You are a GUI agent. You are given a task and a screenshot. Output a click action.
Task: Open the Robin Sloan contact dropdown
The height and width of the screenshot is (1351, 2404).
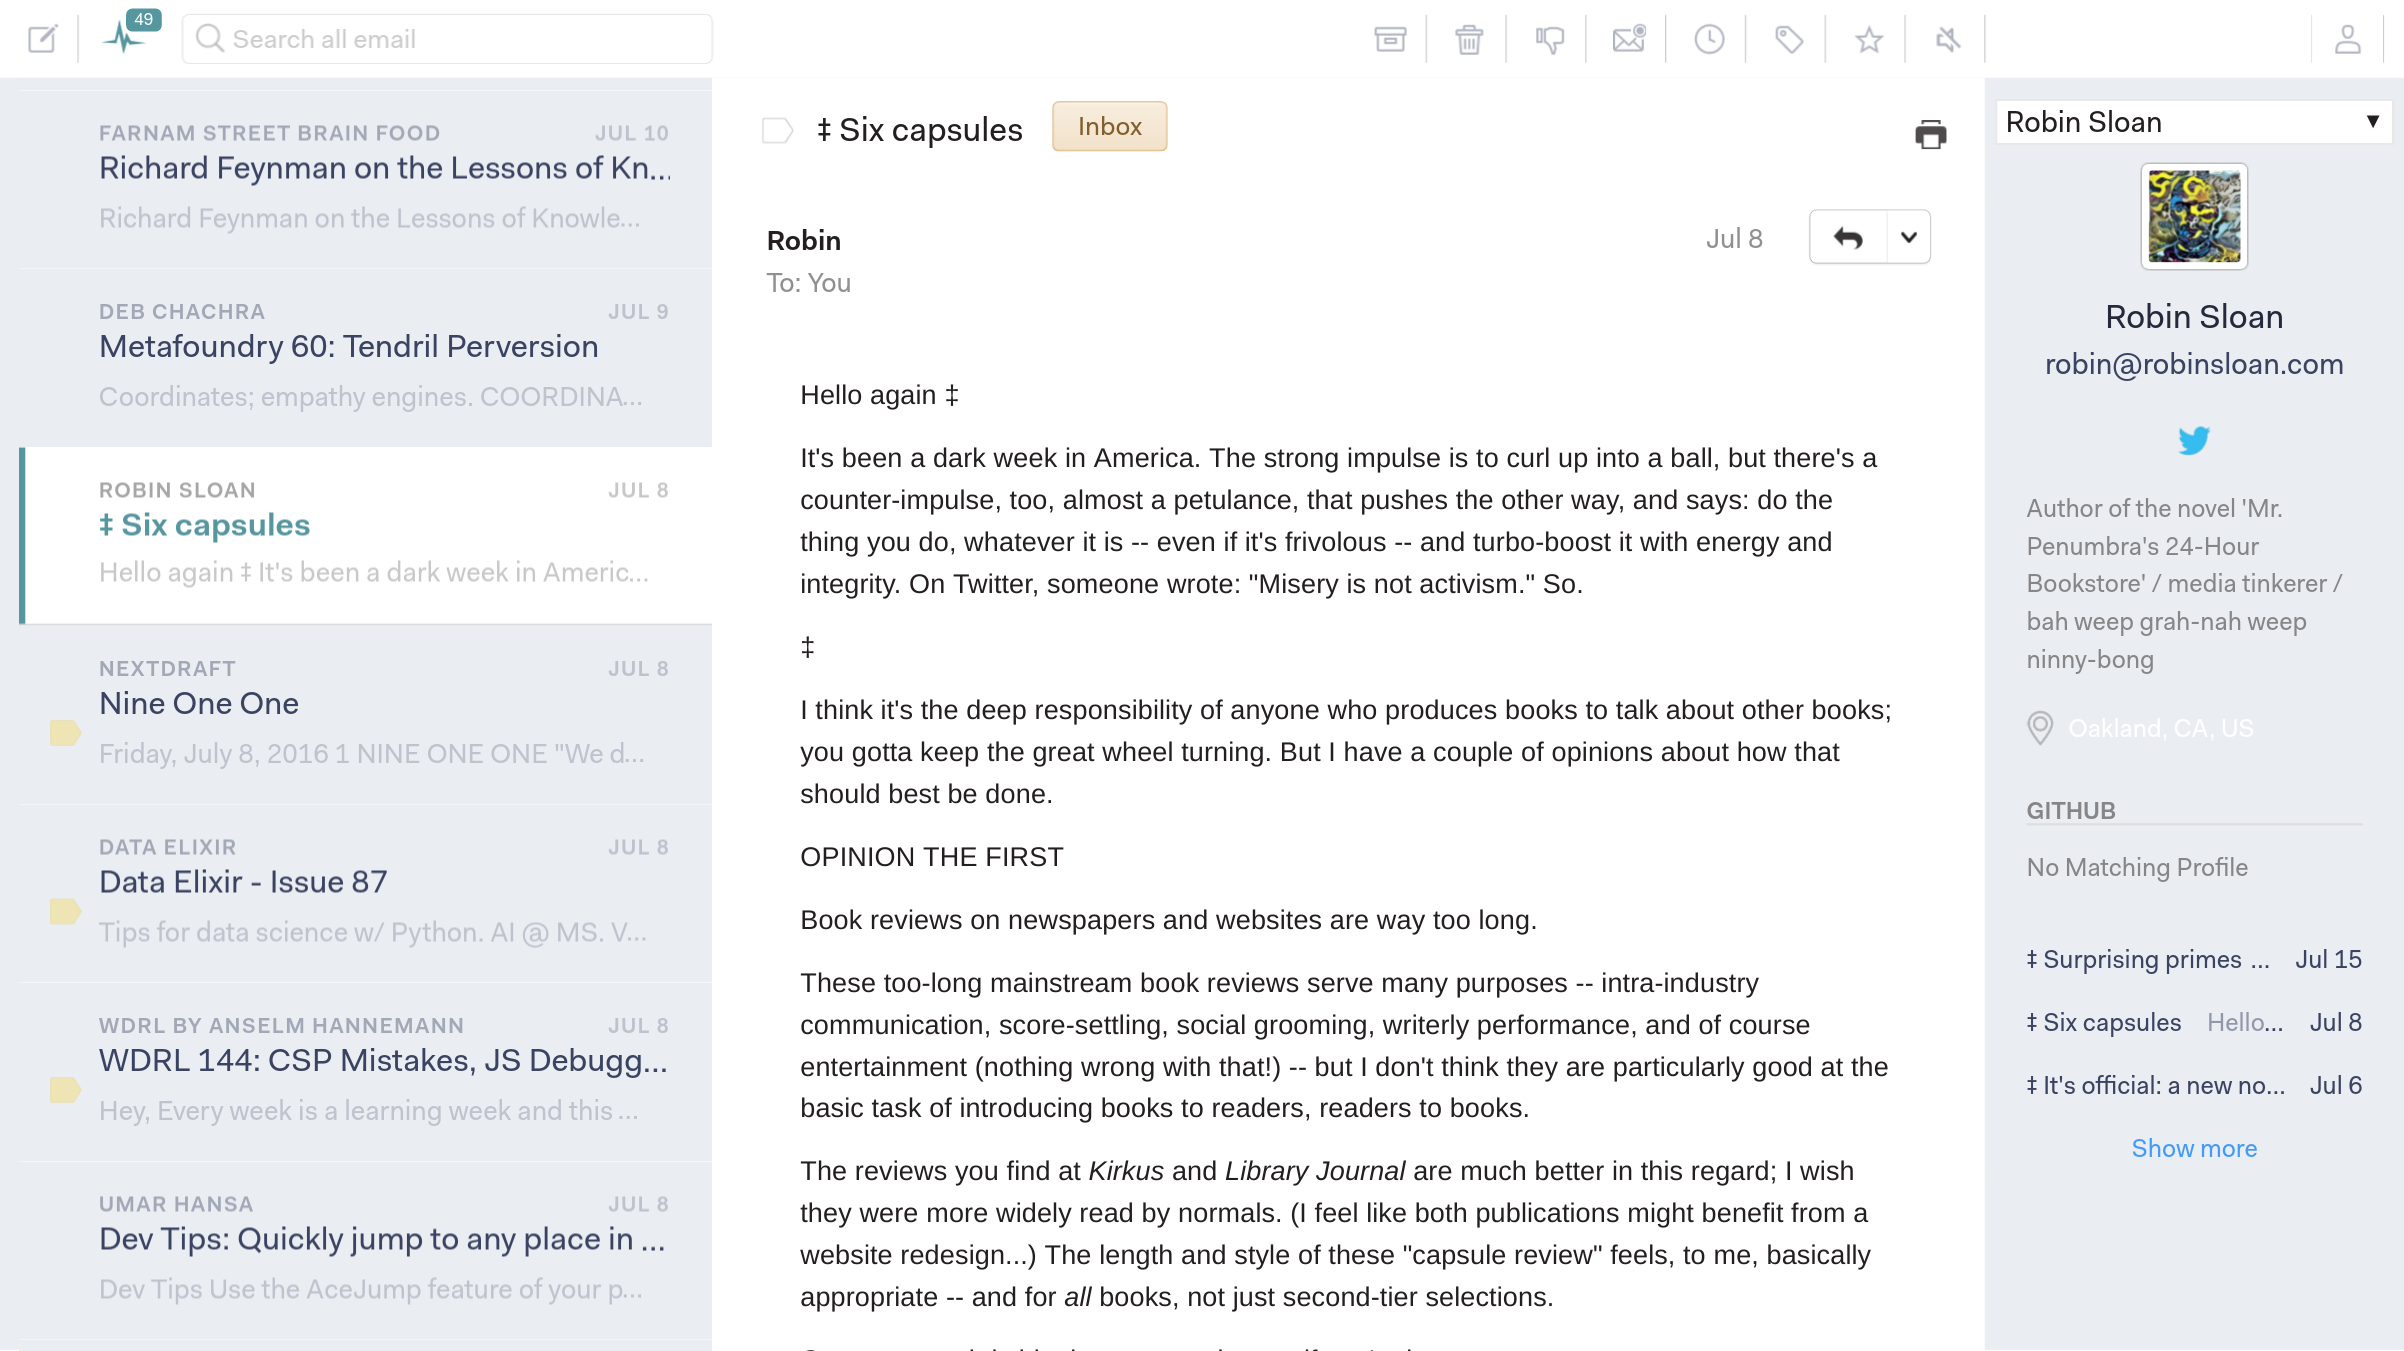click(2193, 122)
